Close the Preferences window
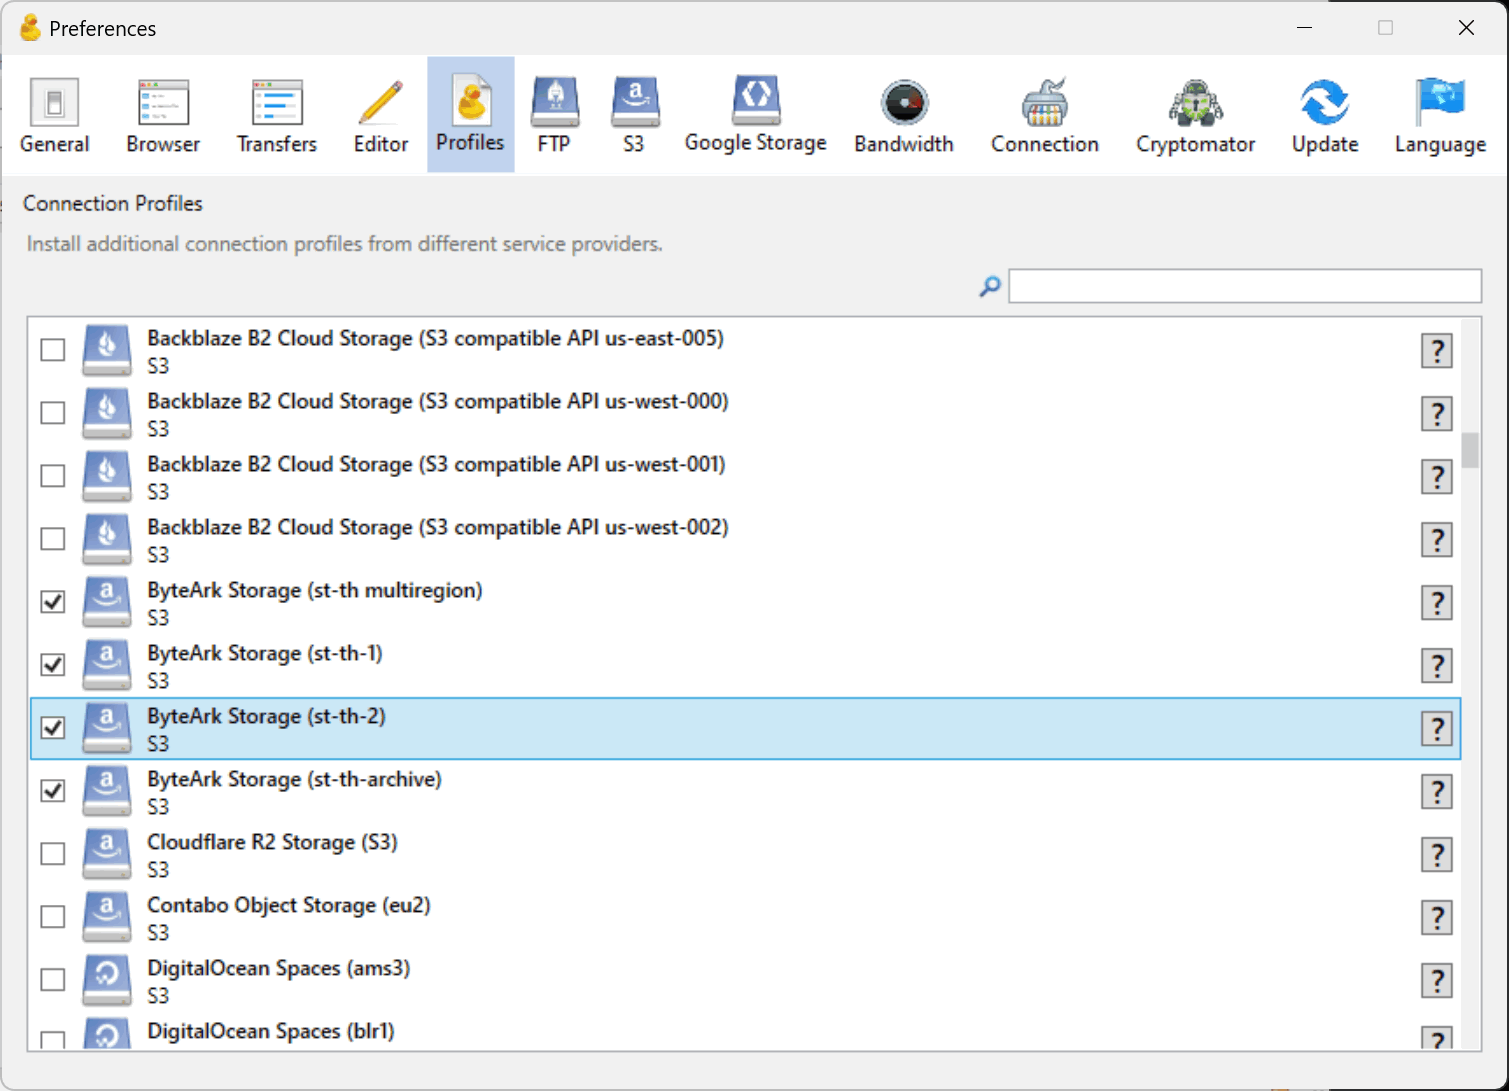Viewport: 1509px width, 1091px height. (x=1466, y=28)
